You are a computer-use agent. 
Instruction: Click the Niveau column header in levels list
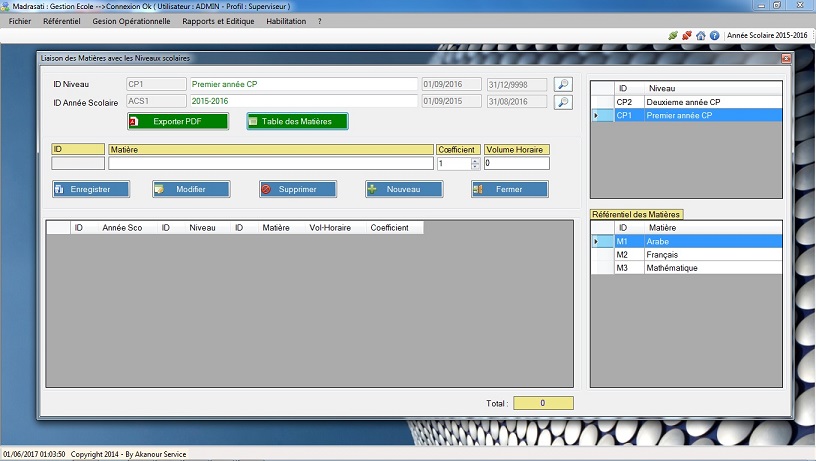(713, 88)
